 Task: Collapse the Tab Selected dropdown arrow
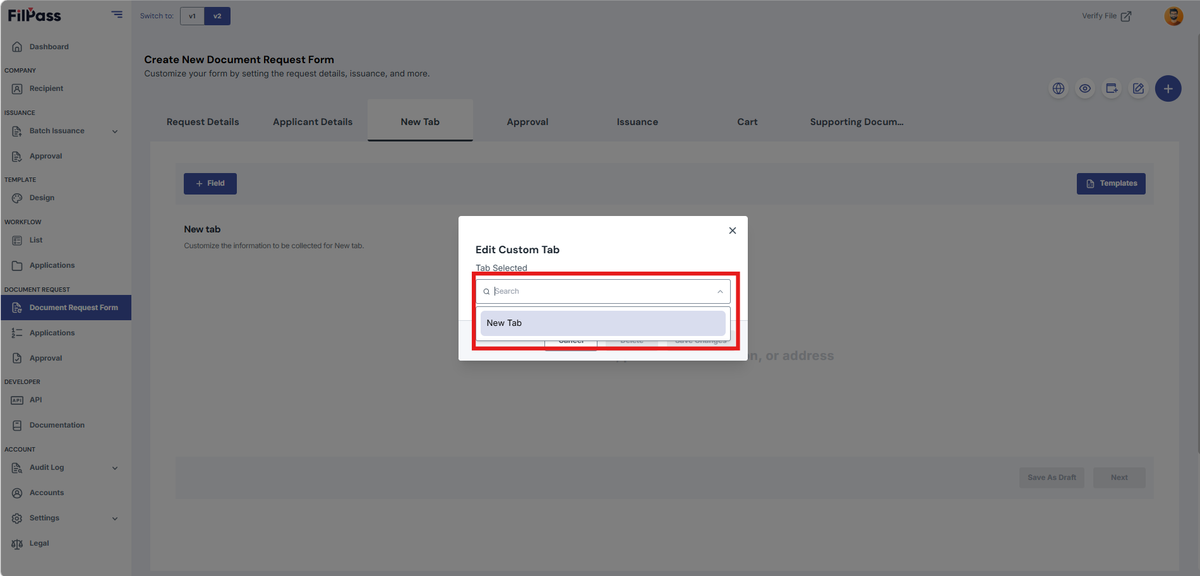tap(720, 292)
